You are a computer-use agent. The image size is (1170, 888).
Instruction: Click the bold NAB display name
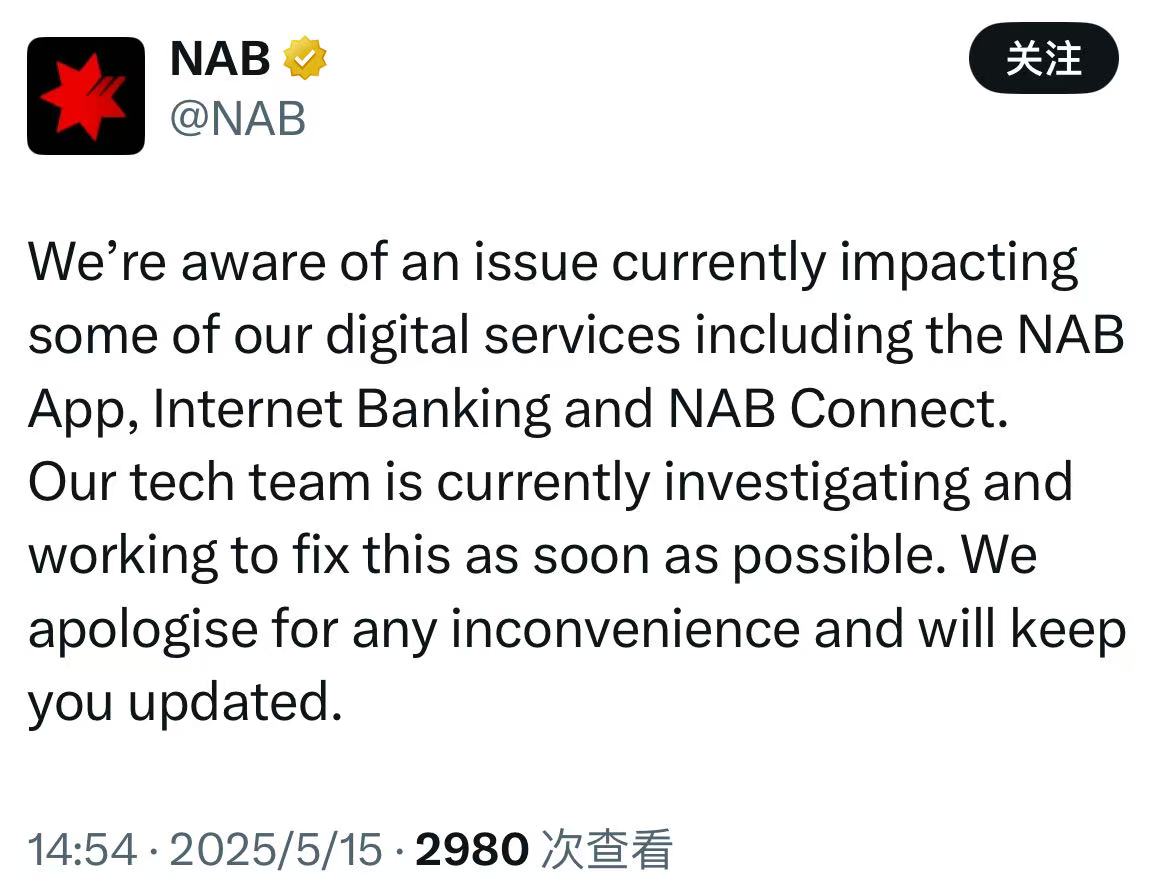point(219,58)
